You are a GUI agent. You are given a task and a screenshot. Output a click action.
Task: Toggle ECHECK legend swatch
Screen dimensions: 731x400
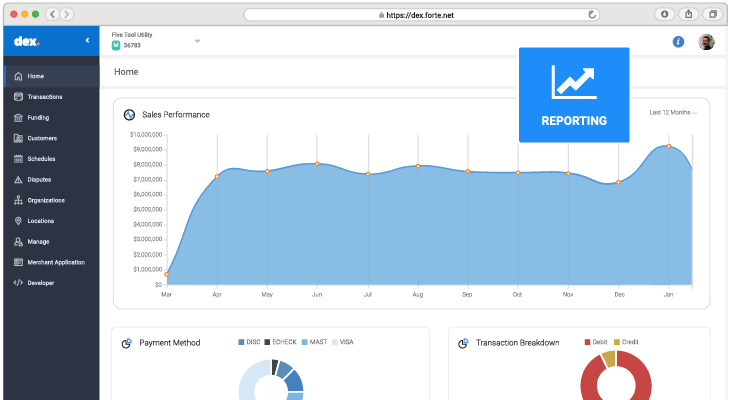click(267, 342)
